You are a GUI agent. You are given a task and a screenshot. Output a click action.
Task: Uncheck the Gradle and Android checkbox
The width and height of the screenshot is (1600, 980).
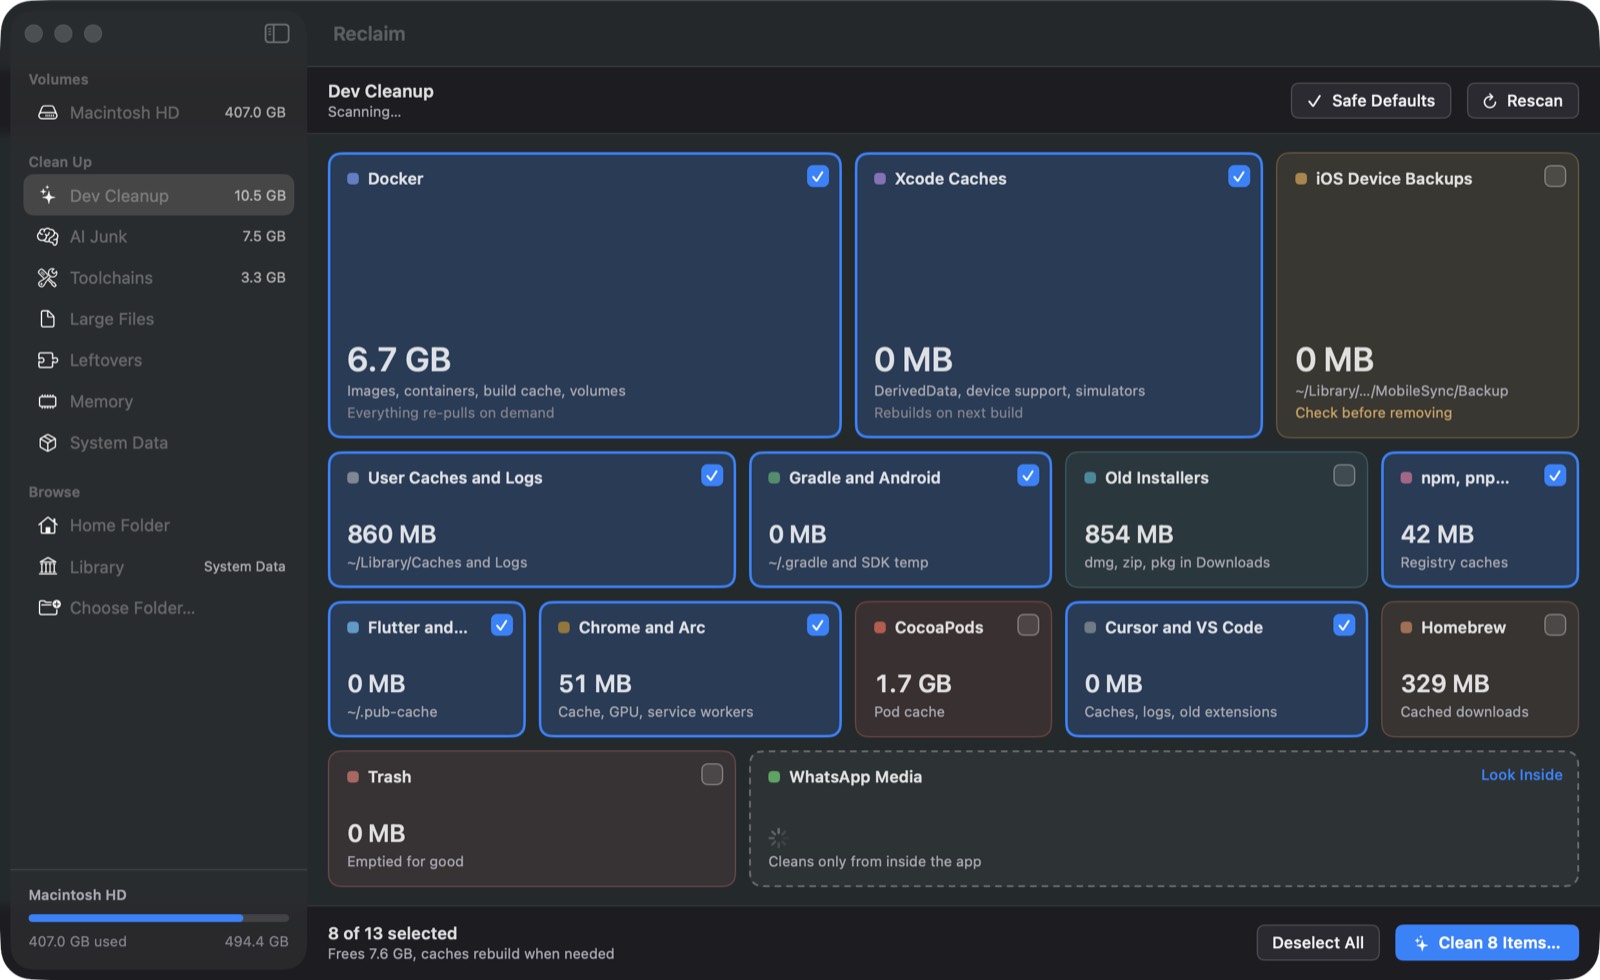pos(1028,475)
